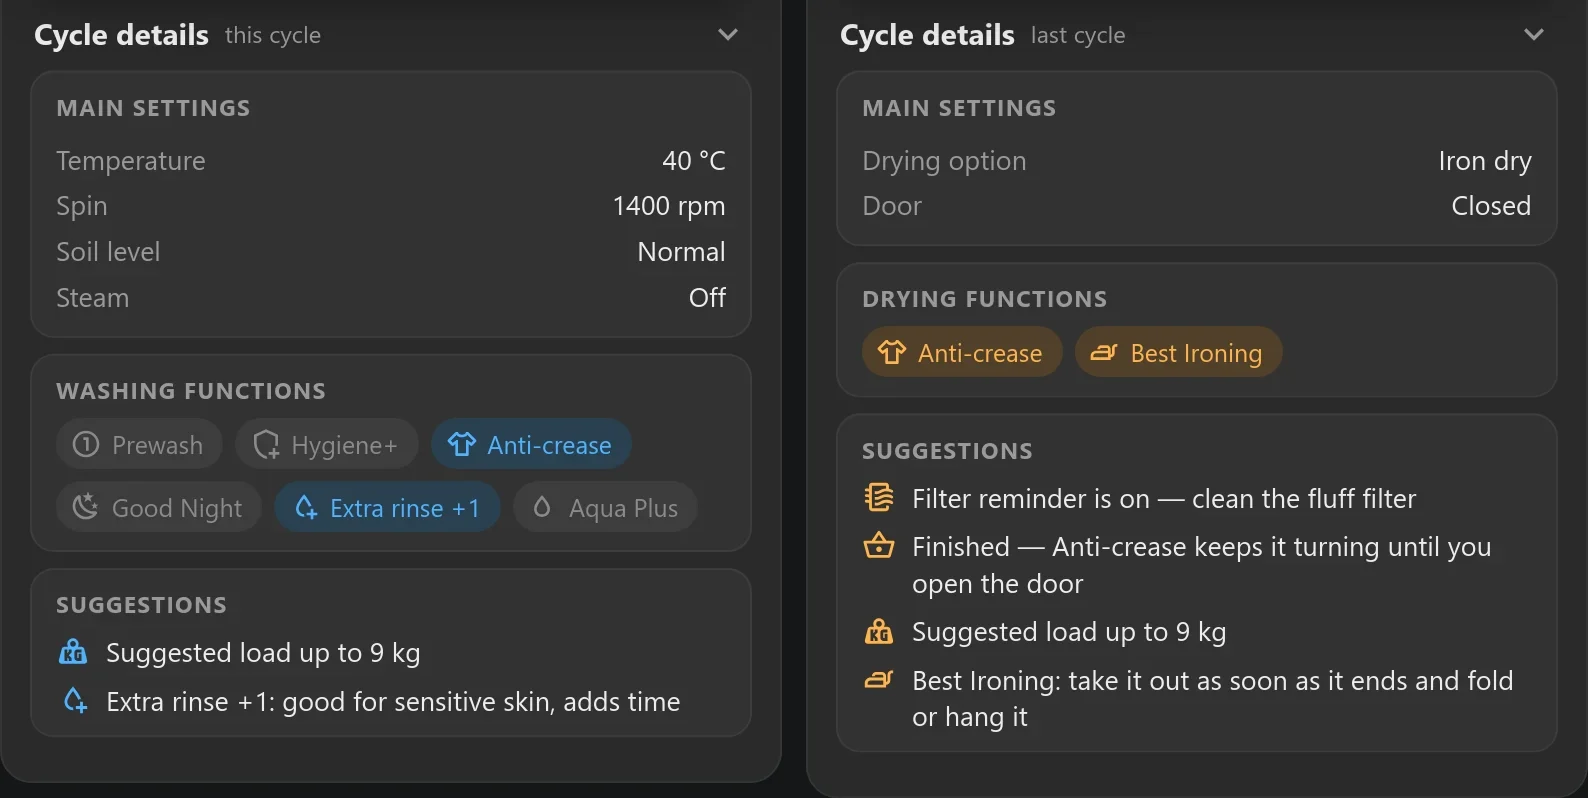Disable the Extra rinse +1 chip

point(387,507)
